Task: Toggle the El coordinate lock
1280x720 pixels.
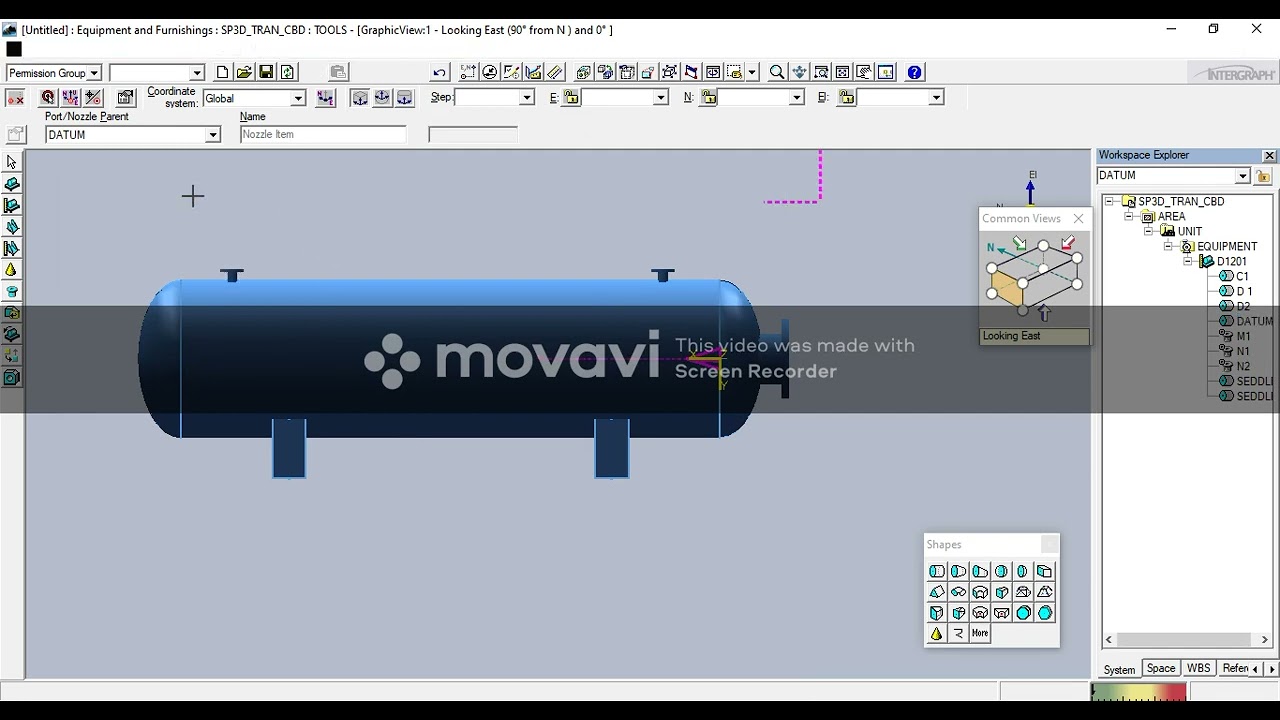Action: 846,97
